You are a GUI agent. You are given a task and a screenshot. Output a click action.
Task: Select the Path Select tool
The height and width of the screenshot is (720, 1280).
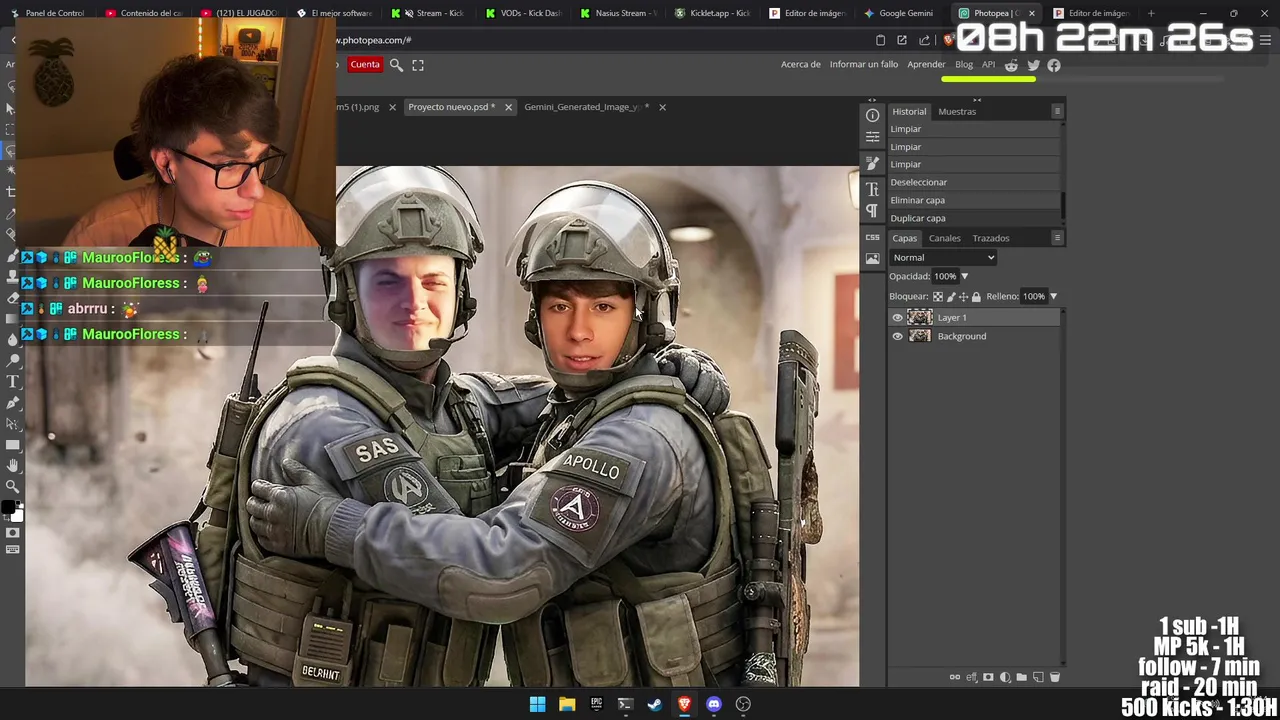[13, 424]
